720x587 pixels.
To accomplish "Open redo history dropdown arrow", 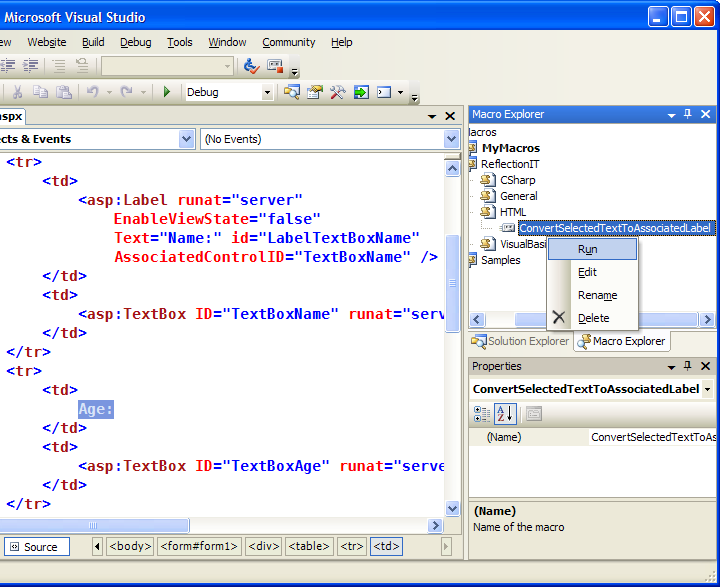I will pyautogui.click(x=143, y=92).
